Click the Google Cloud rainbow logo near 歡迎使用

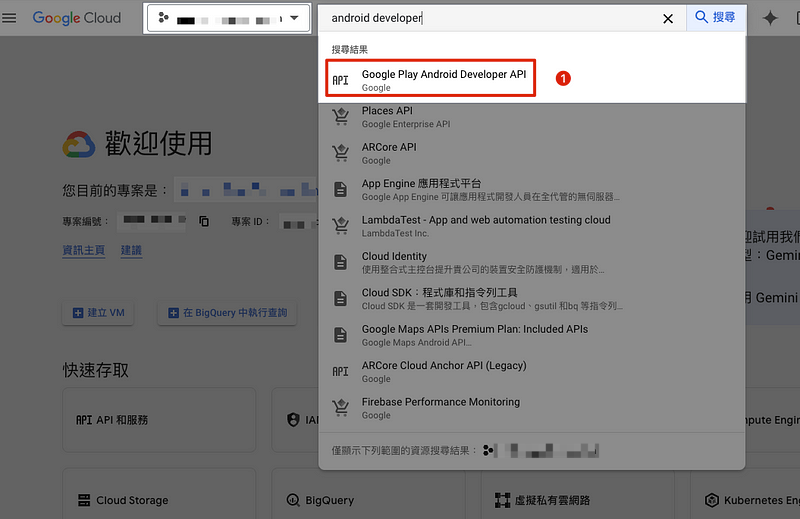[79, 144]
